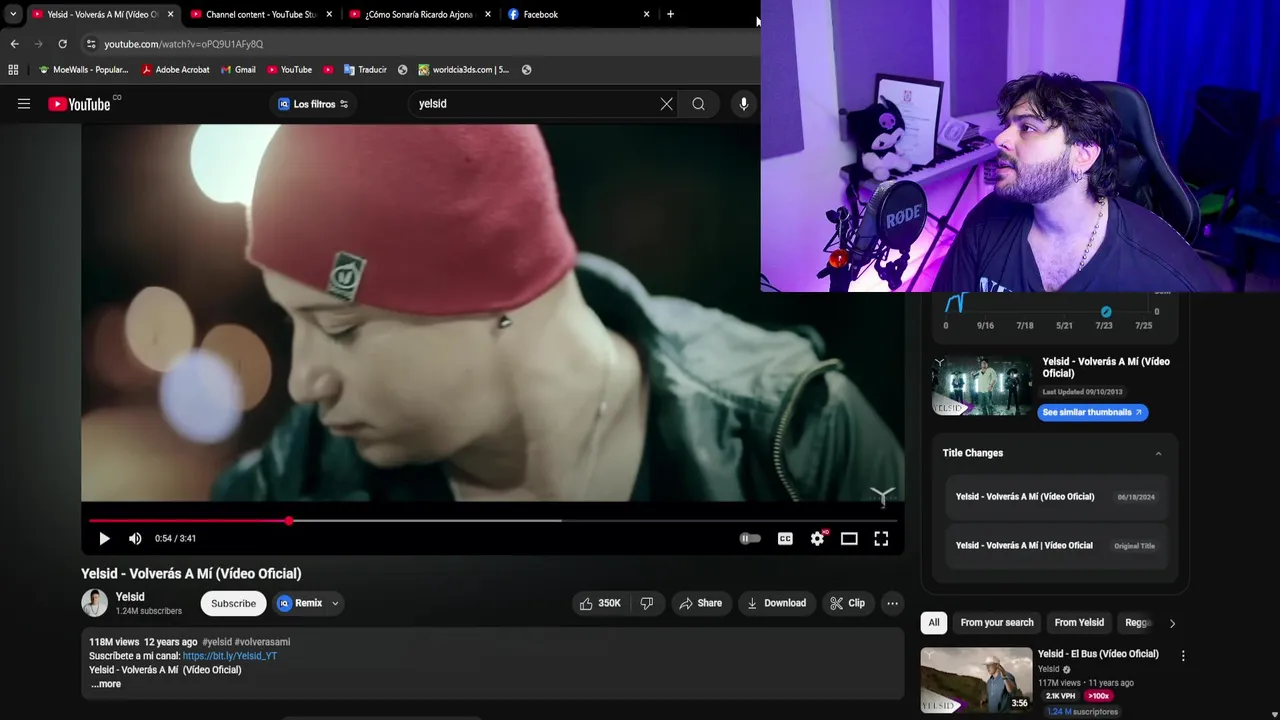Screen dimensions: 1280x720
Task: Go back in browser history
Action: [x=14, y=44]
